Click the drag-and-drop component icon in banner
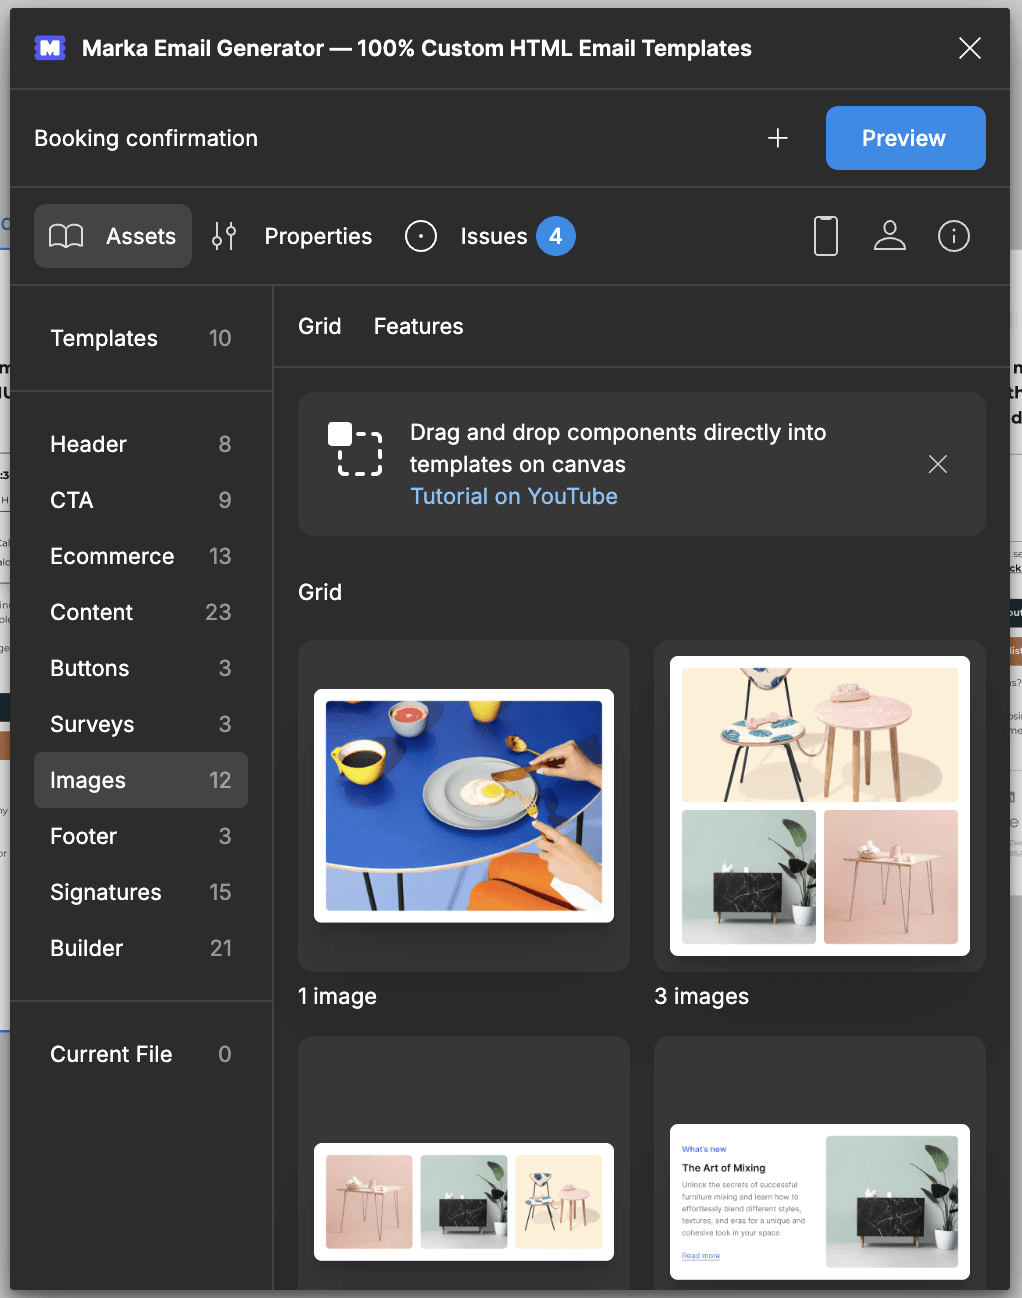Screen dimensions: 1022x1298 355,448
